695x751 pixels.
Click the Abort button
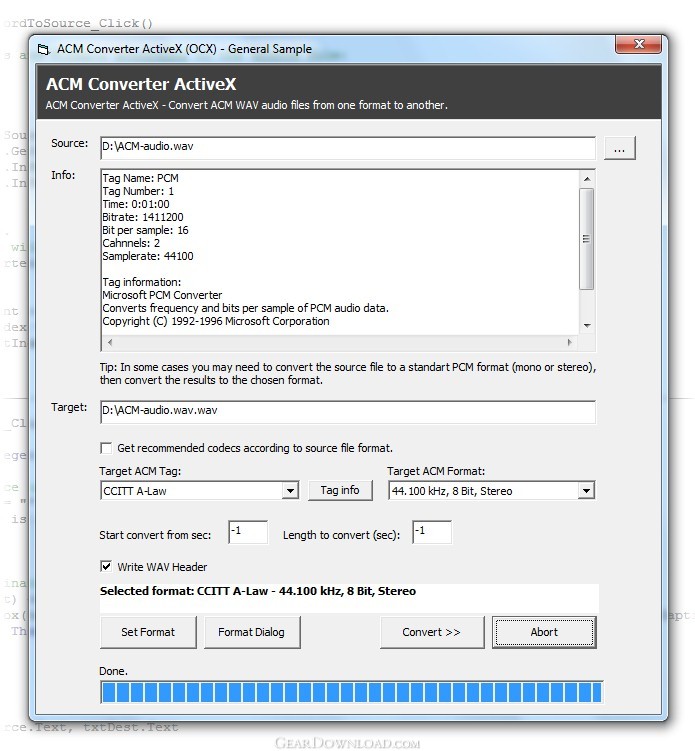tap(544, 632)
